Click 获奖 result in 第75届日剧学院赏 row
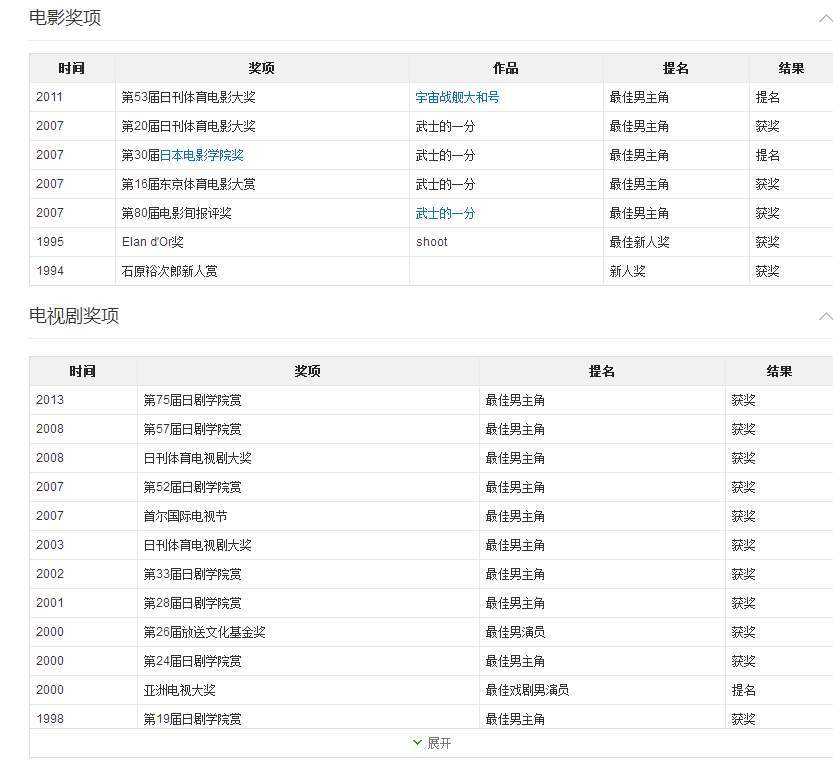This screenshot has height=768, width=833. 743,400
